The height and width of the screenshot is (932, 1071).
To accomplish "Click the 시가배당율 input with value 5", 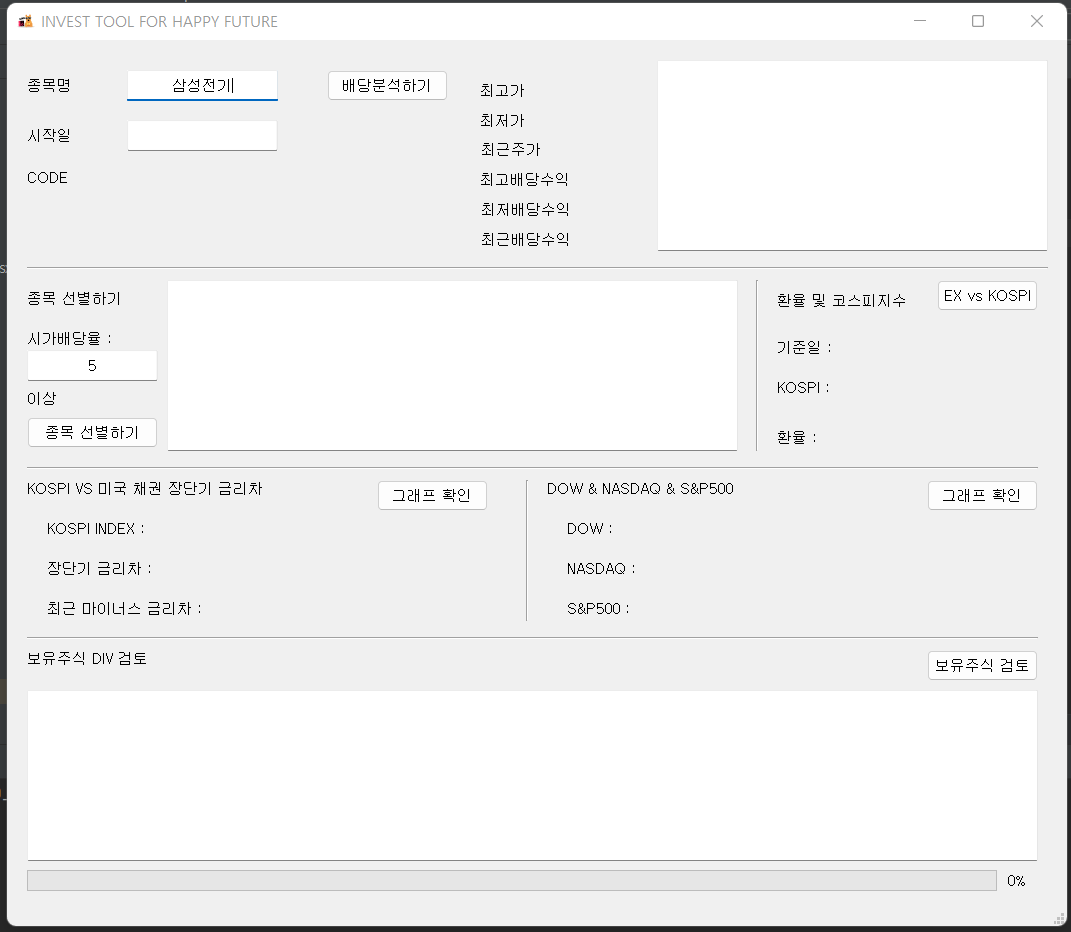I will pyautogui.click(x=92, y=366).
